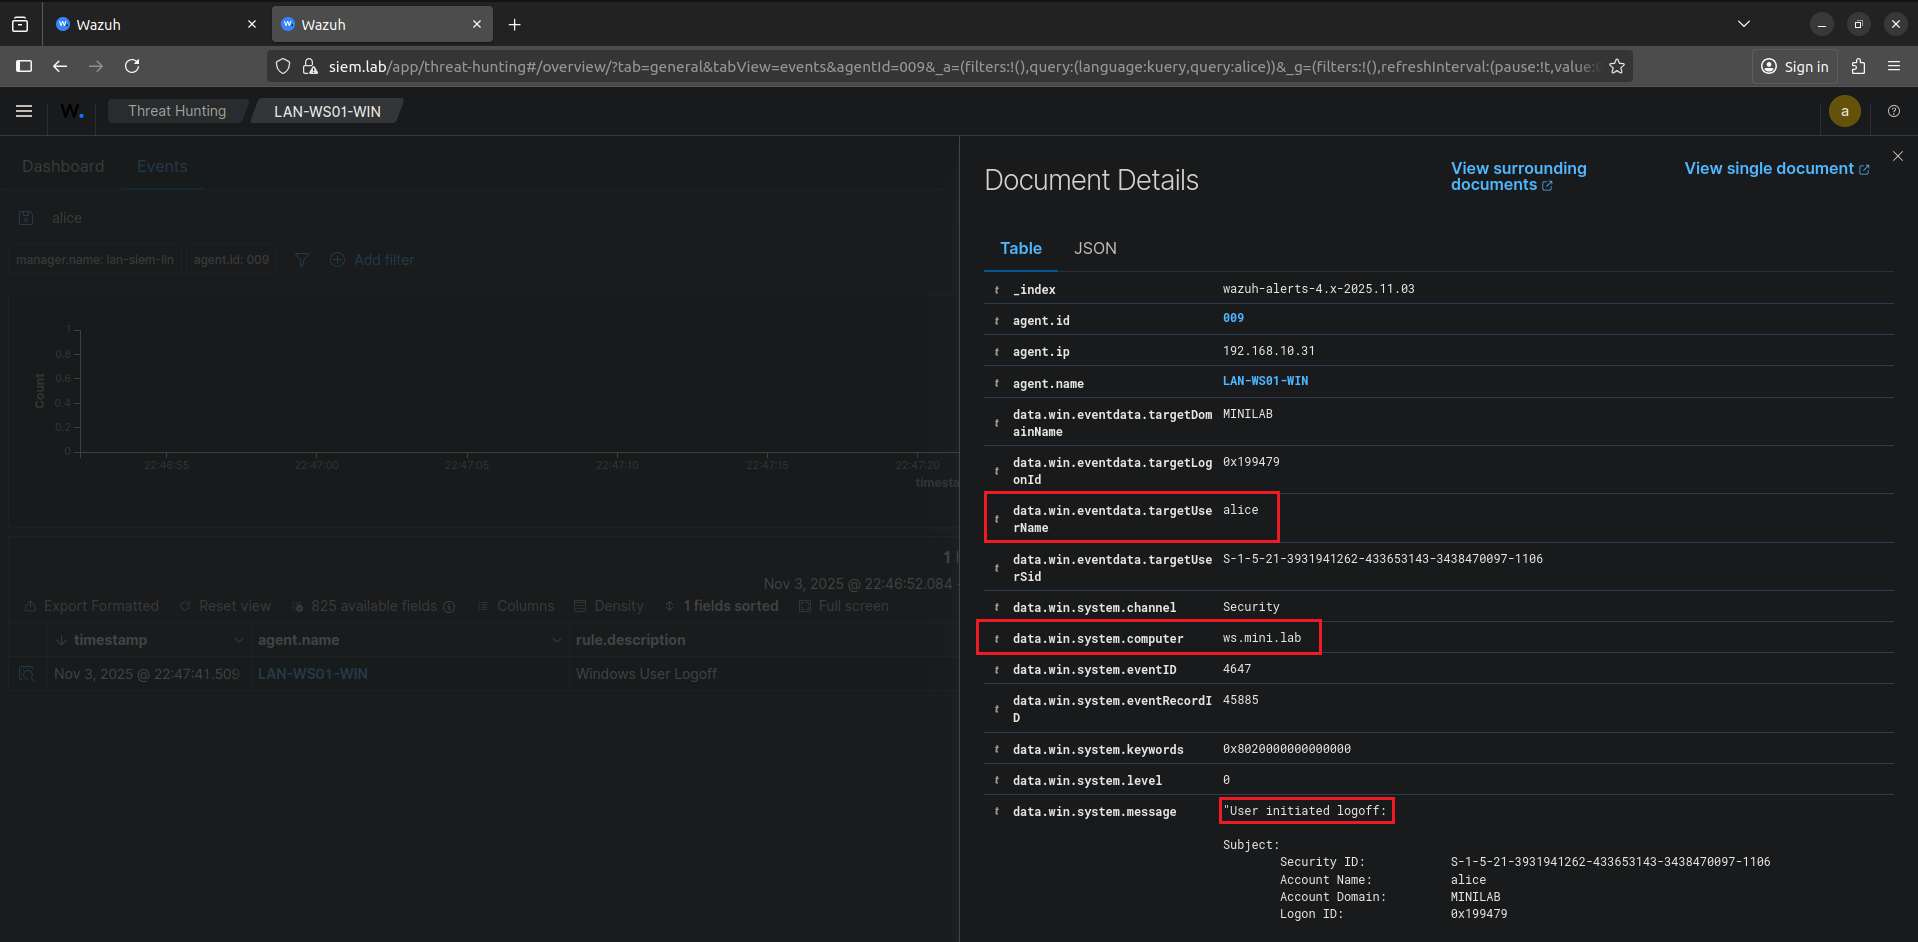The image size is (1918, 942).
Task: Click the Wazuh logo icon
Action: 72,111
